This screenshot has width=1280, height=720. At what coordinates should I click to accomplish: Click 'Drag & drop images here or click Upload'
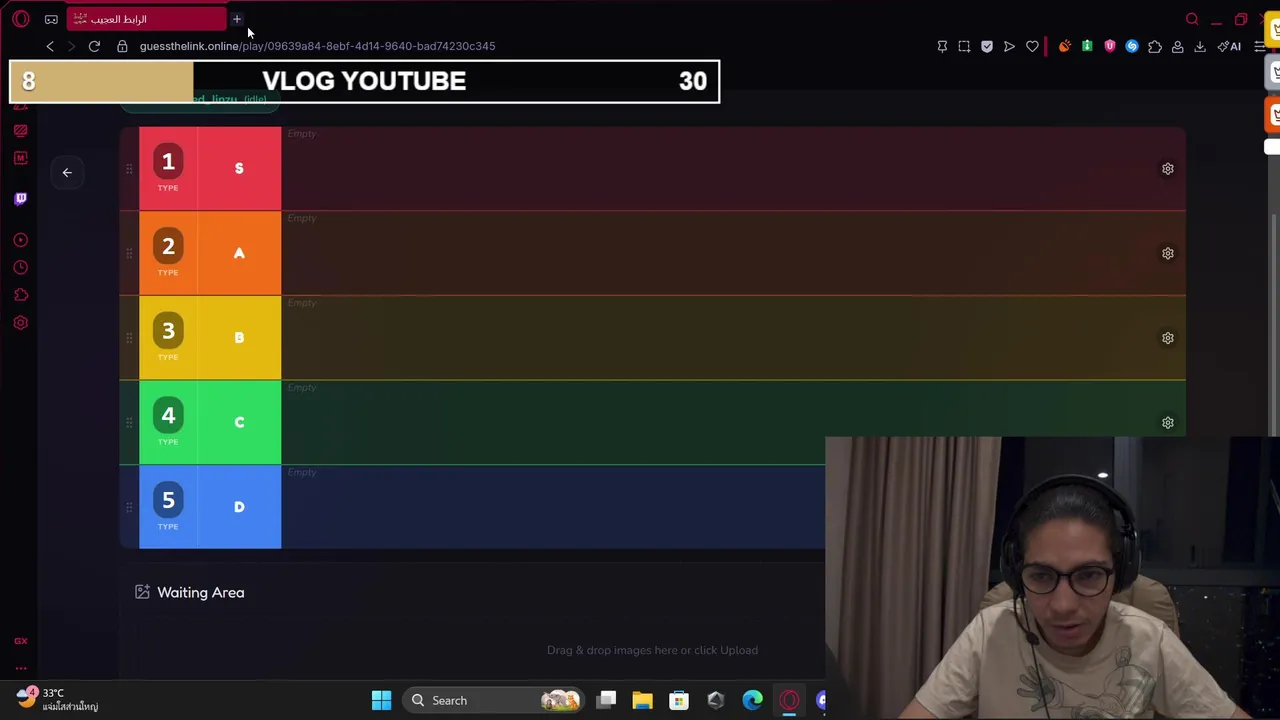[652, 650]
